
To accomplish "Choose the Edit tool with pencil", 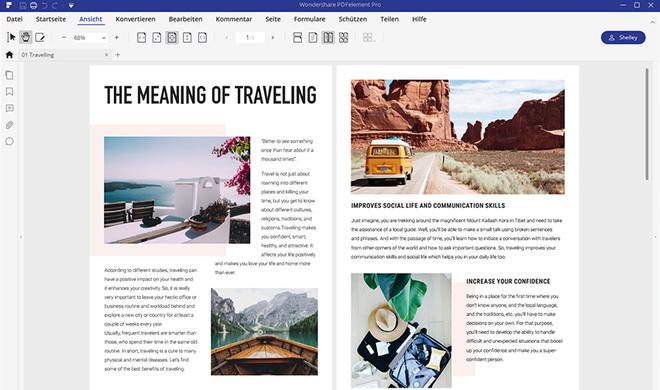I will (40, 37).
